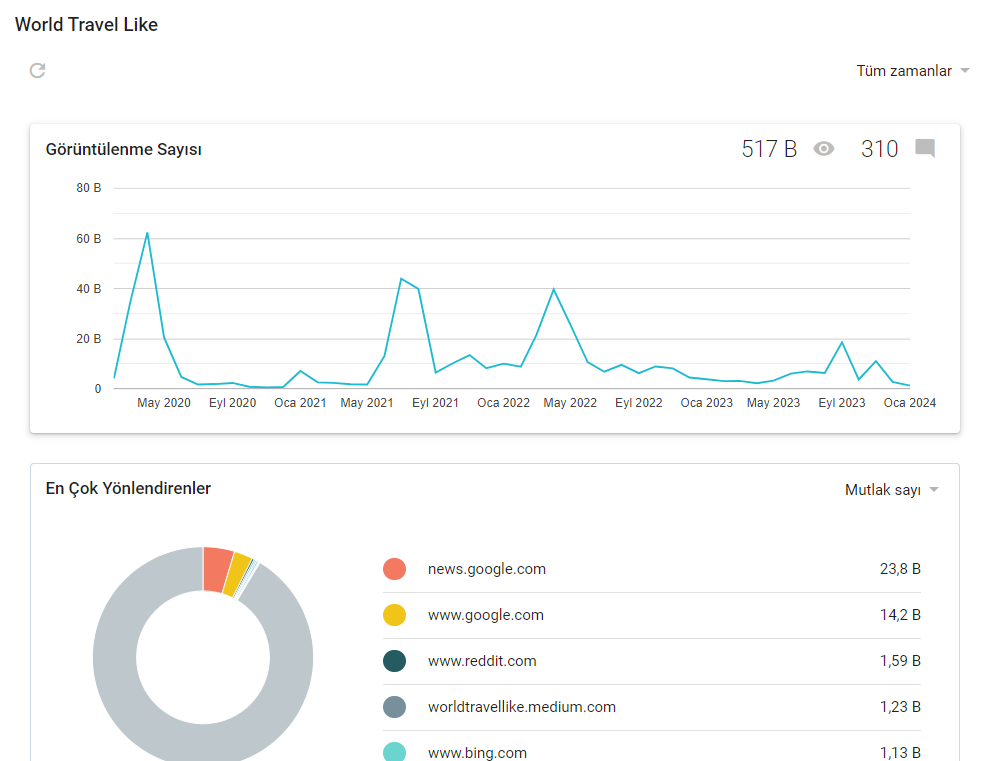Click the eye views icon beside 517 B
The height and width of the screenshot is (761, 984).
pyautogui.click(x=823, y=149)
